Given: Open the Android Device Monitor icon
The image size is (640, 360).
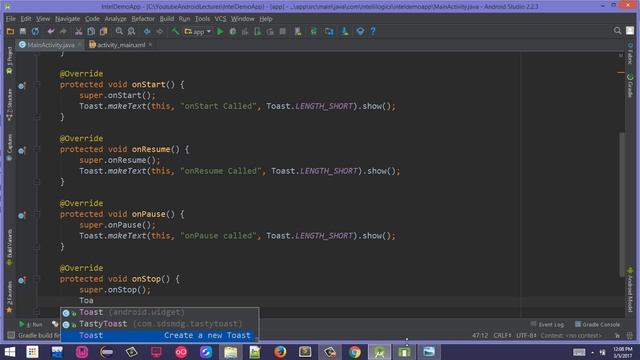Looking at the screenshot, I should (360, 31).
